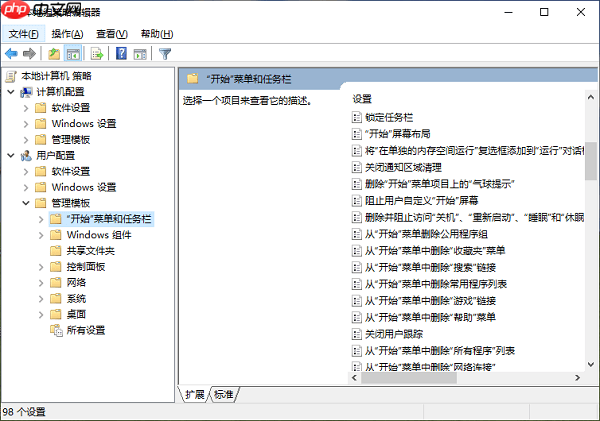
Task: Expand the 控制面板 node
Action: point(41,267)
